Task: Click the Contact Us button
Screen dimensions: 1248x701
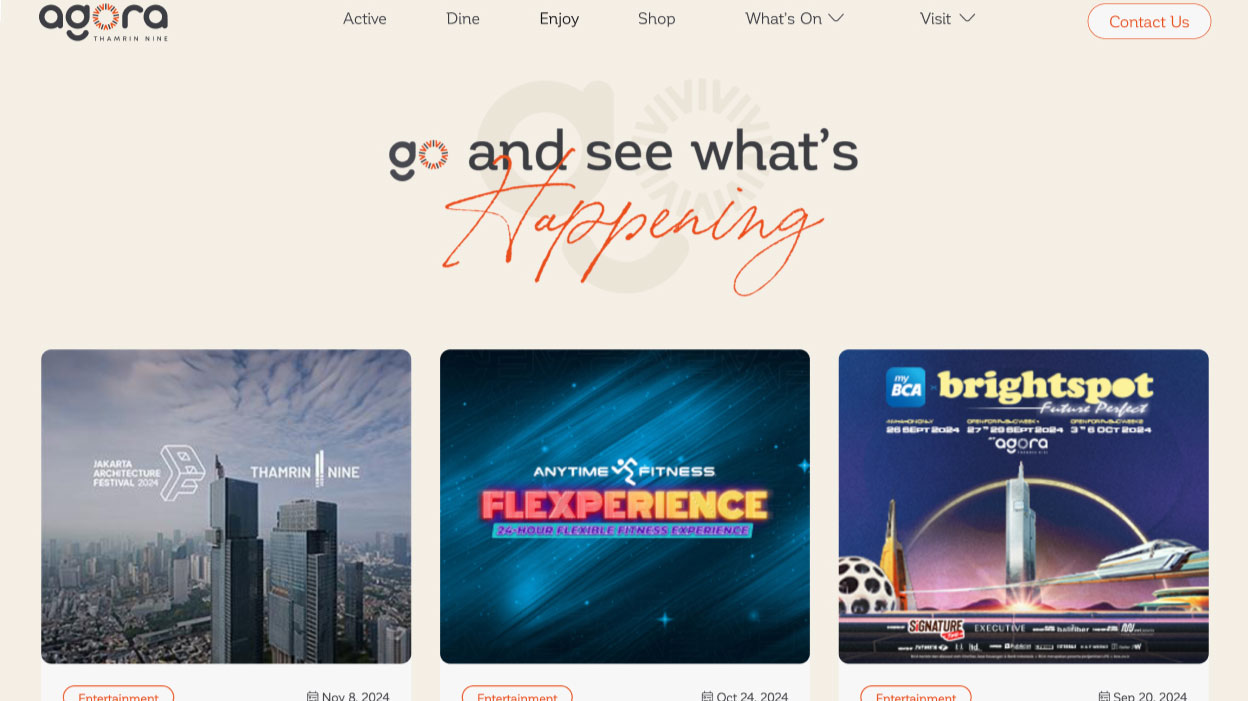Action: 1149,21
